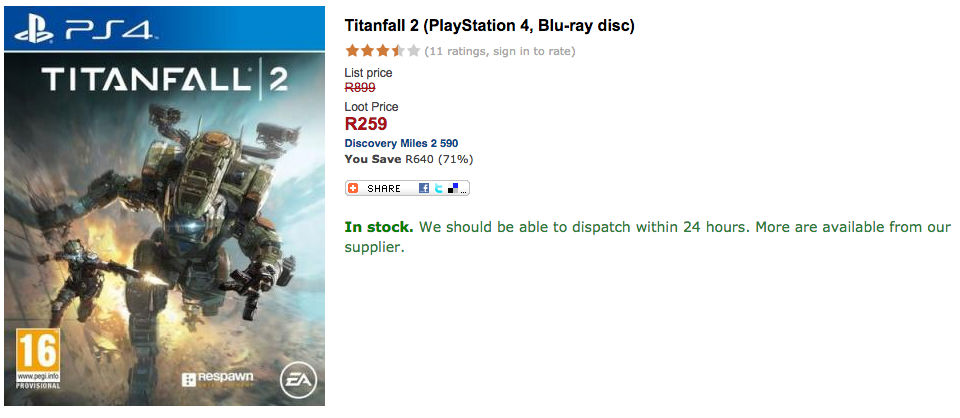Click the R259 Loot Price

click(x=366, y=125)
